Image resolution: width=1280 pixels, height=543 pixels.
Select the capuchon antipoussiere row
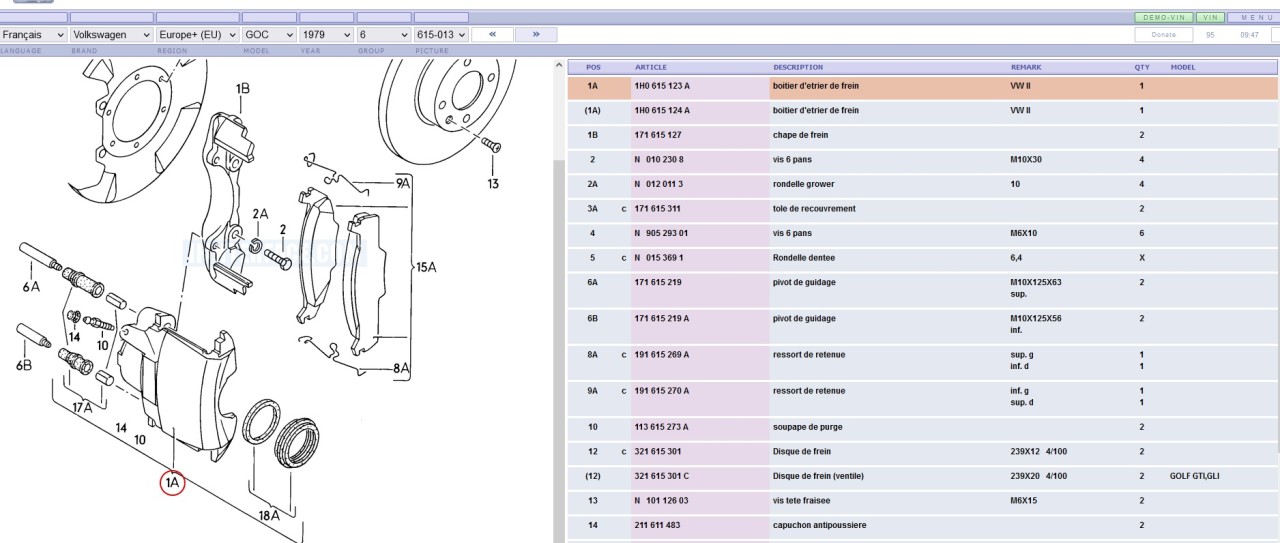pos(922,525)
